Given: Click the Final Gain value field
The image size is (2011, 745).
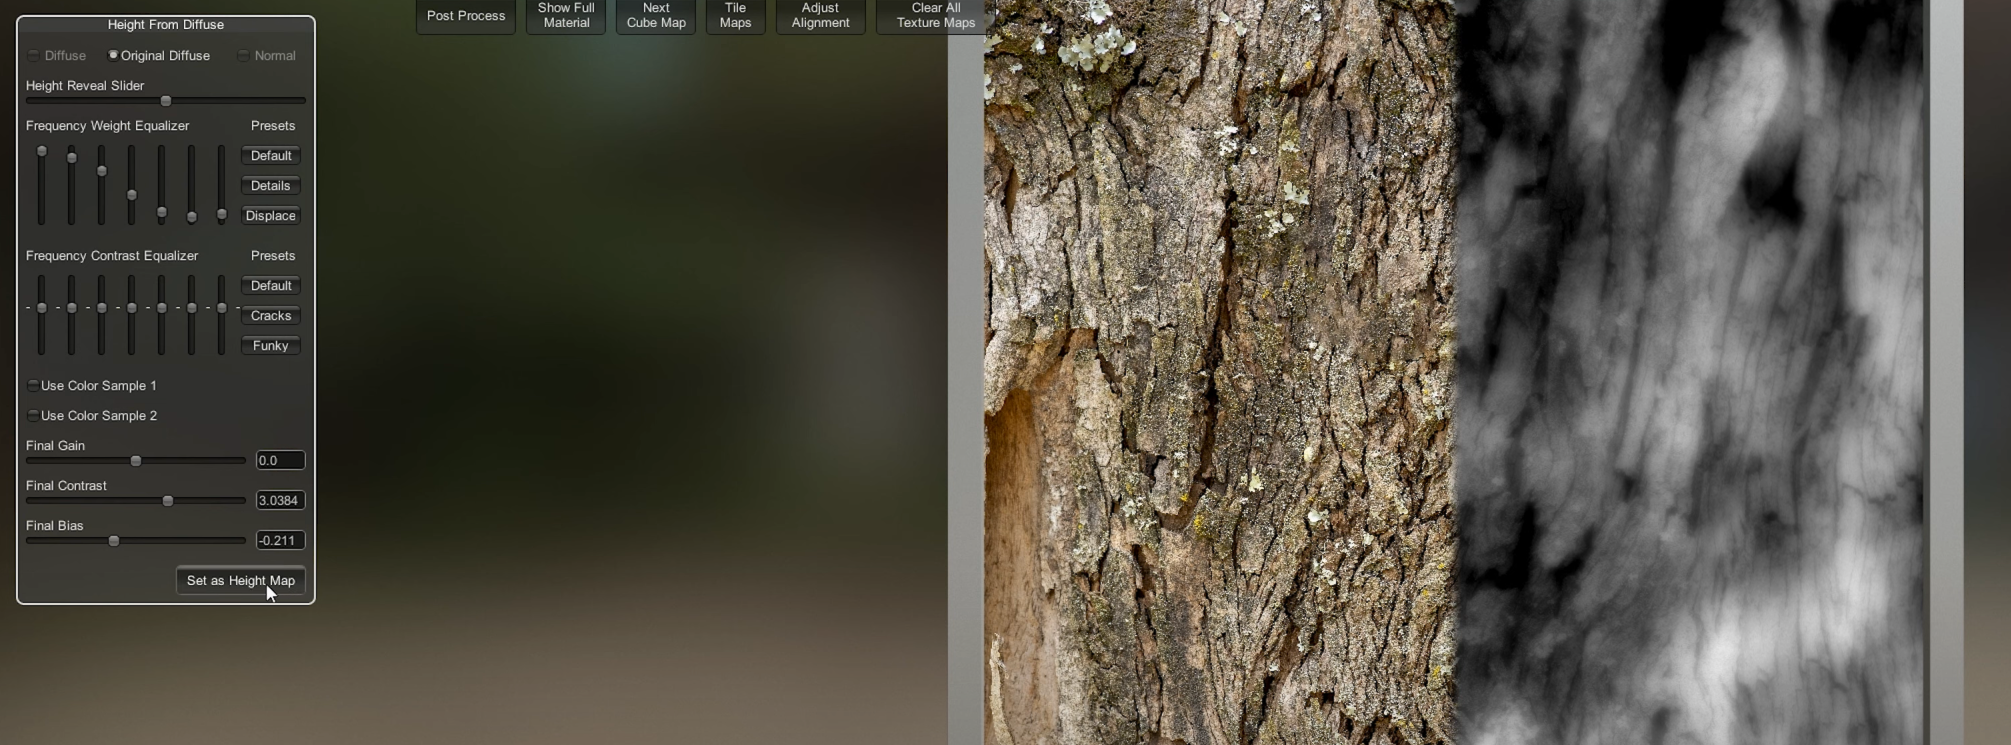Looking at the screenshot, I should click(x=280, y=461).
